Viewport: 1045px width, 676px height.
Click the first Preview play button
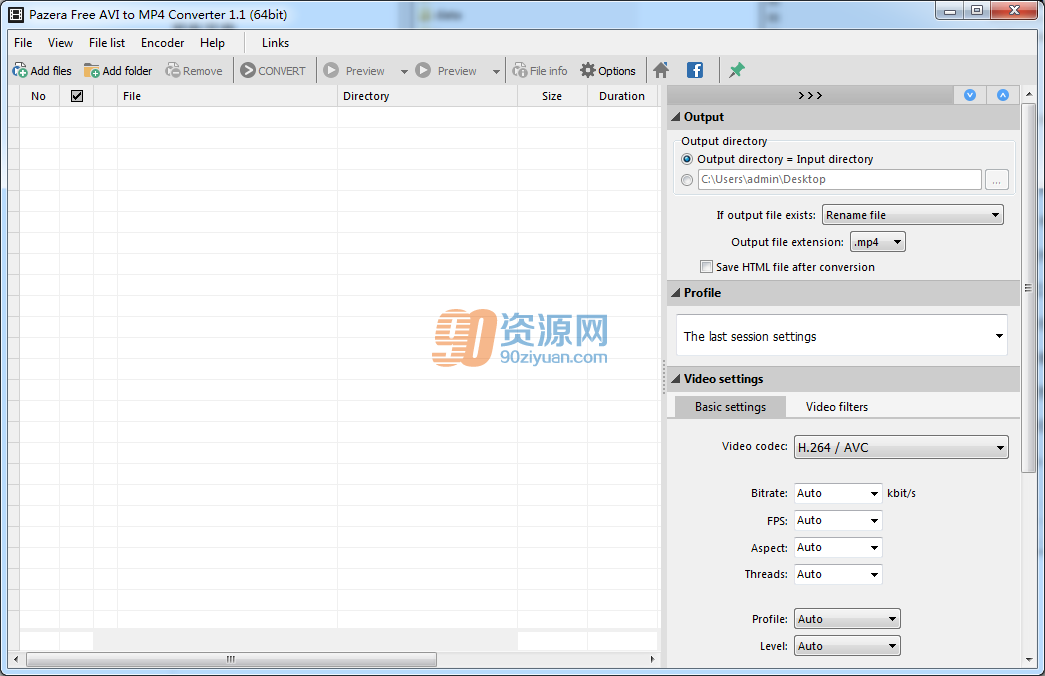pos(331,70)
